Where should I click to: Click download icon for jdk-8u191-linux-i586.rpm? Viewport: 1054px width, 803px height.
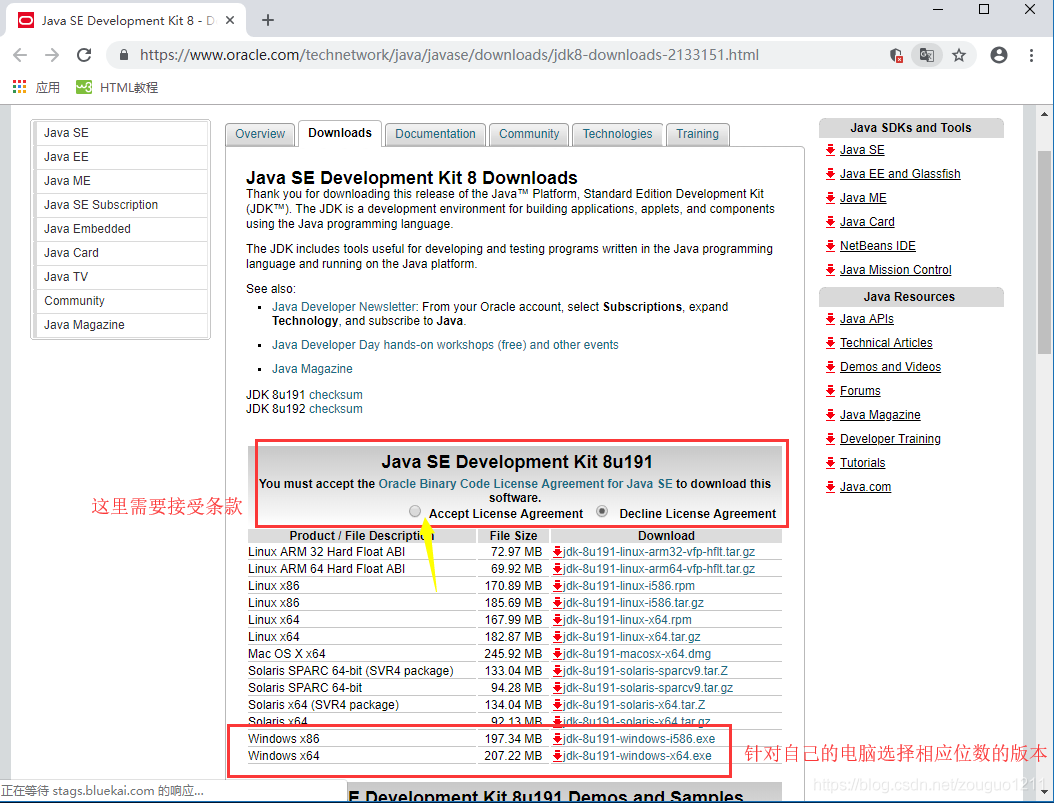(x=557, y=586)
